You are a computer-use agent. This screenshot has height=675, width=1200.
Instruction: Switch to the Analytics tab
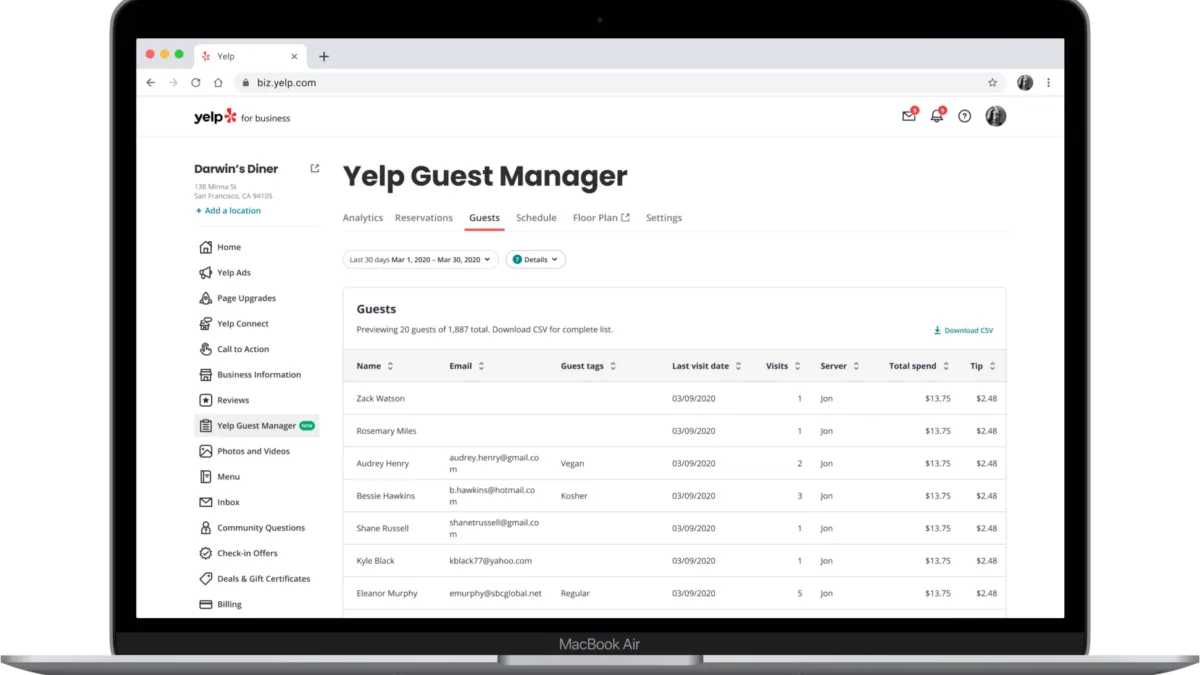pyautogui.click(x=363, y=218)
